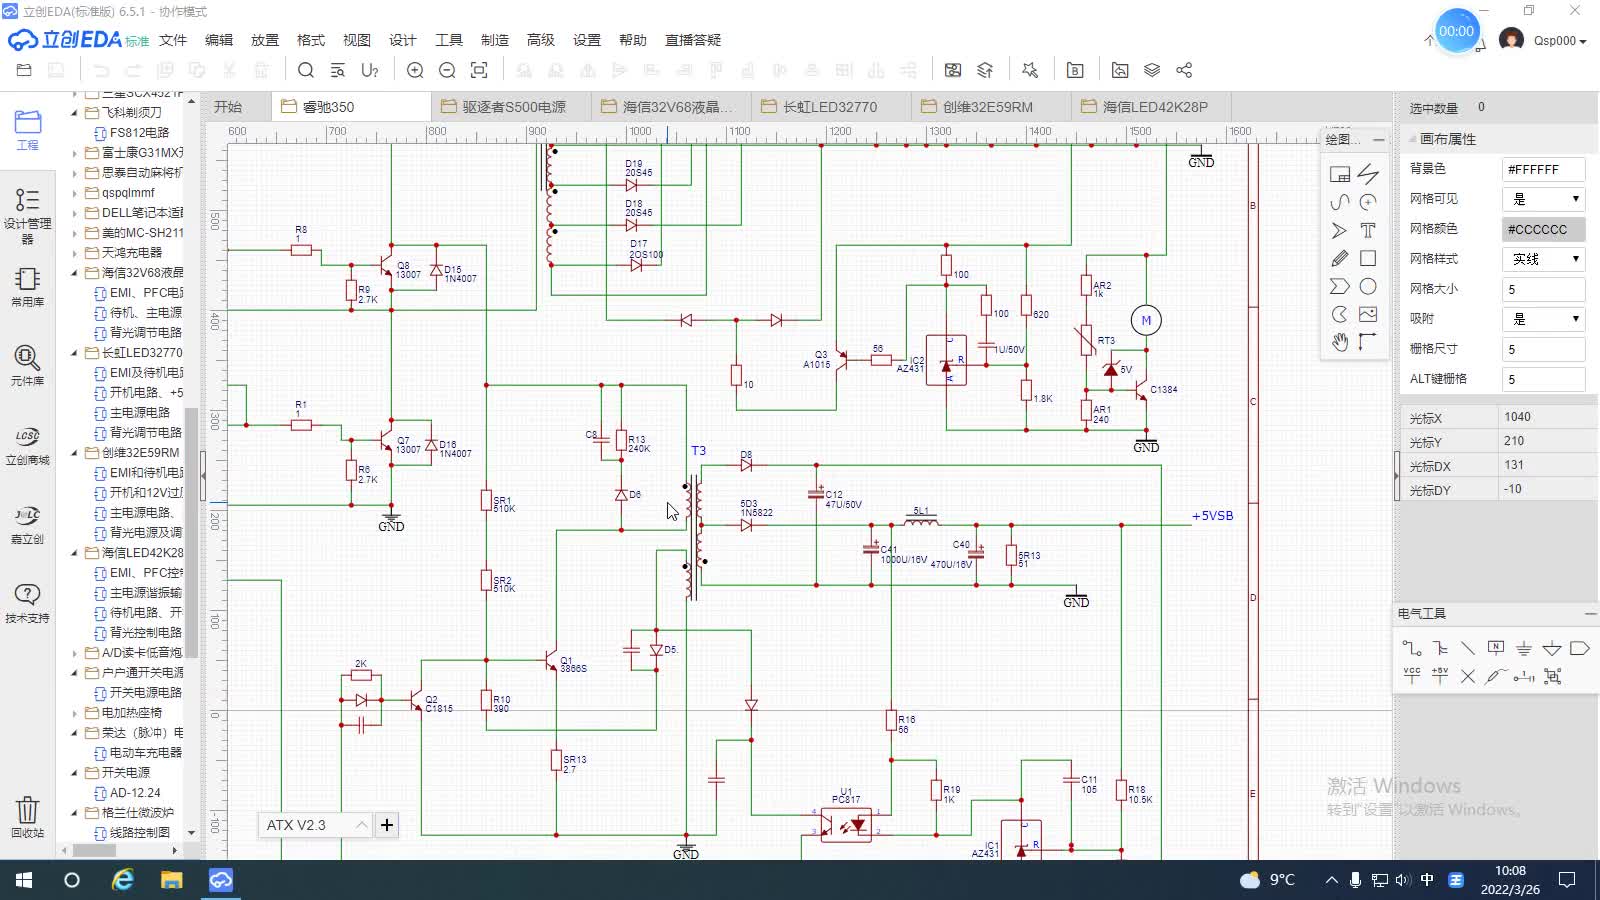The height and width of the screenshot is (900, 1600).
Task: Click the 背景色 #FFFFFF color field
Action: click(x=1544, y=169)
